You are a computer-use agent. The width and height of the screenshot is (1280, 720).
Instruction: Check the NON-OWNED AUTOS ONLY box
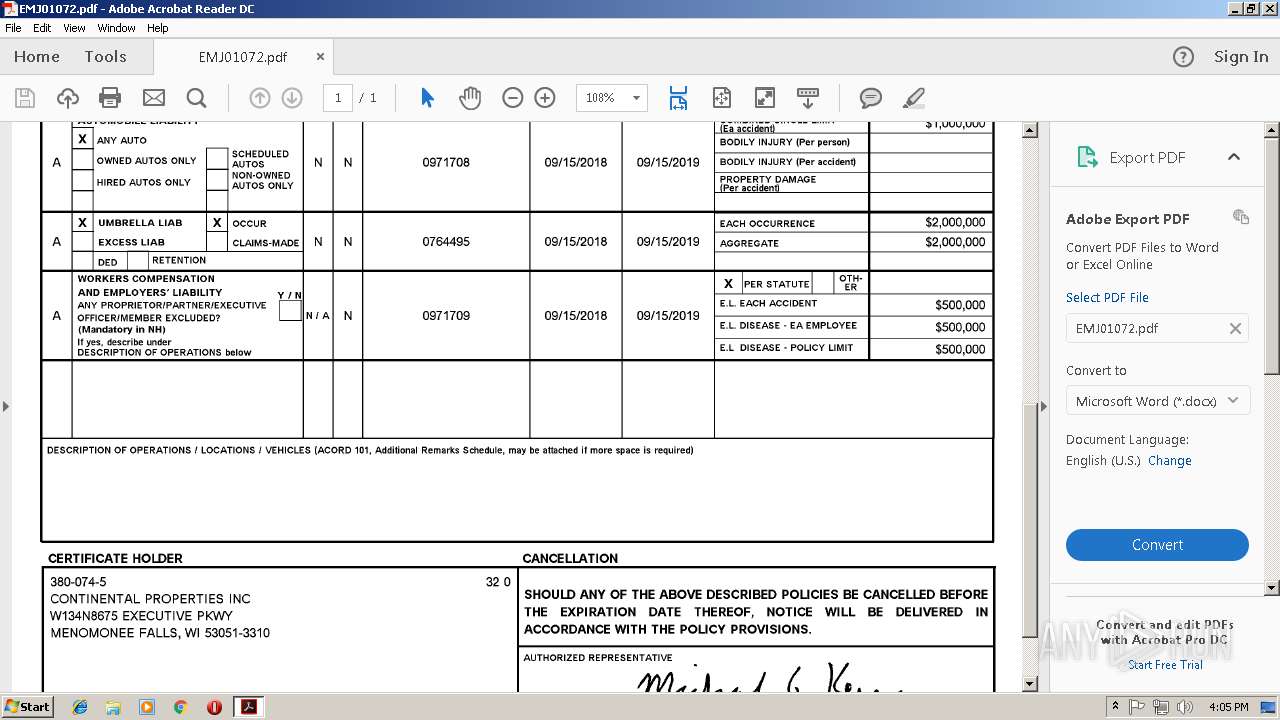(x=217, y=181)
